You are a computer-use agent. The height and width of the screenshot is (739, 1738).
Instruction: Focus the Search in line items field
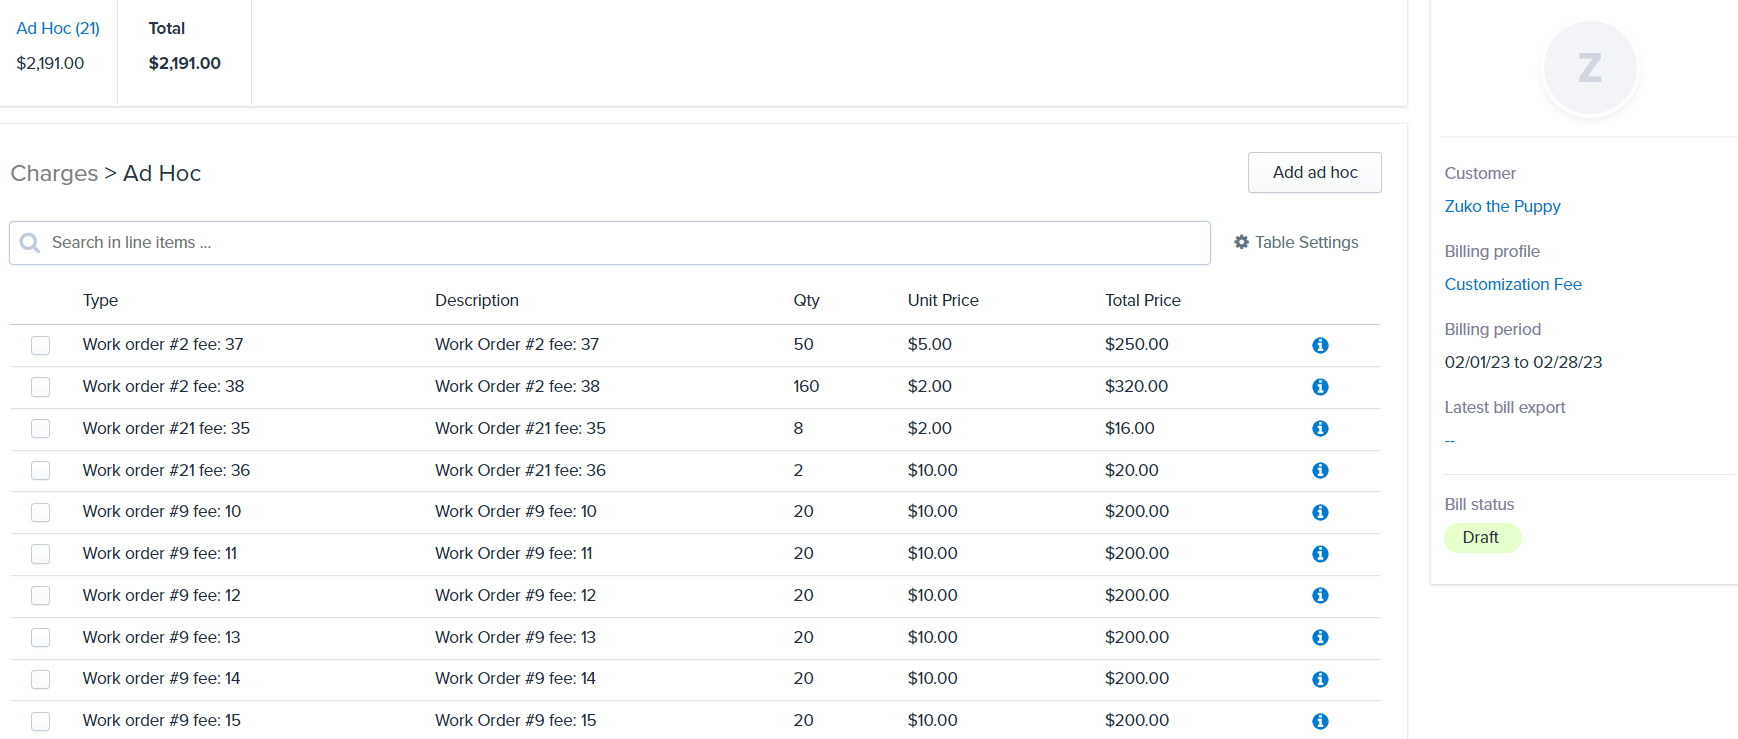pos(620,243)
